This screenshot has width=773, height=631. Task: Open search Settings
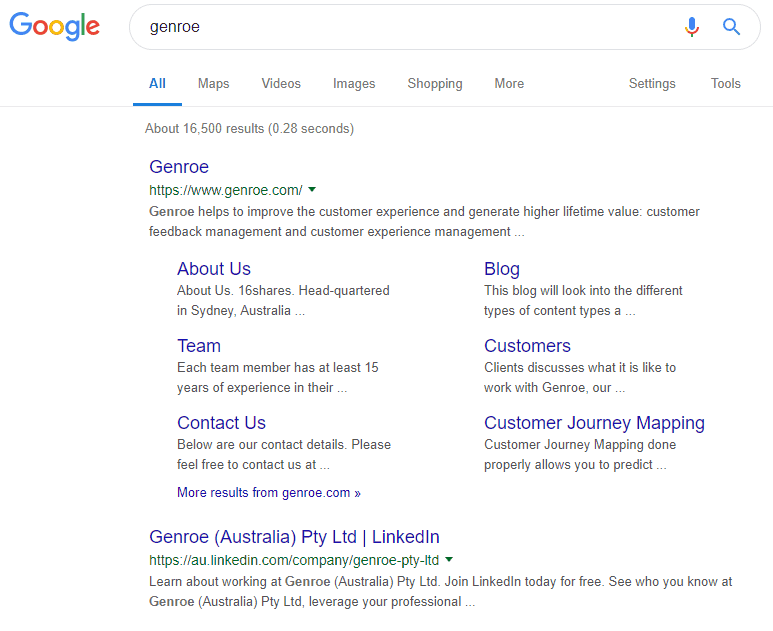pos(652,83)
